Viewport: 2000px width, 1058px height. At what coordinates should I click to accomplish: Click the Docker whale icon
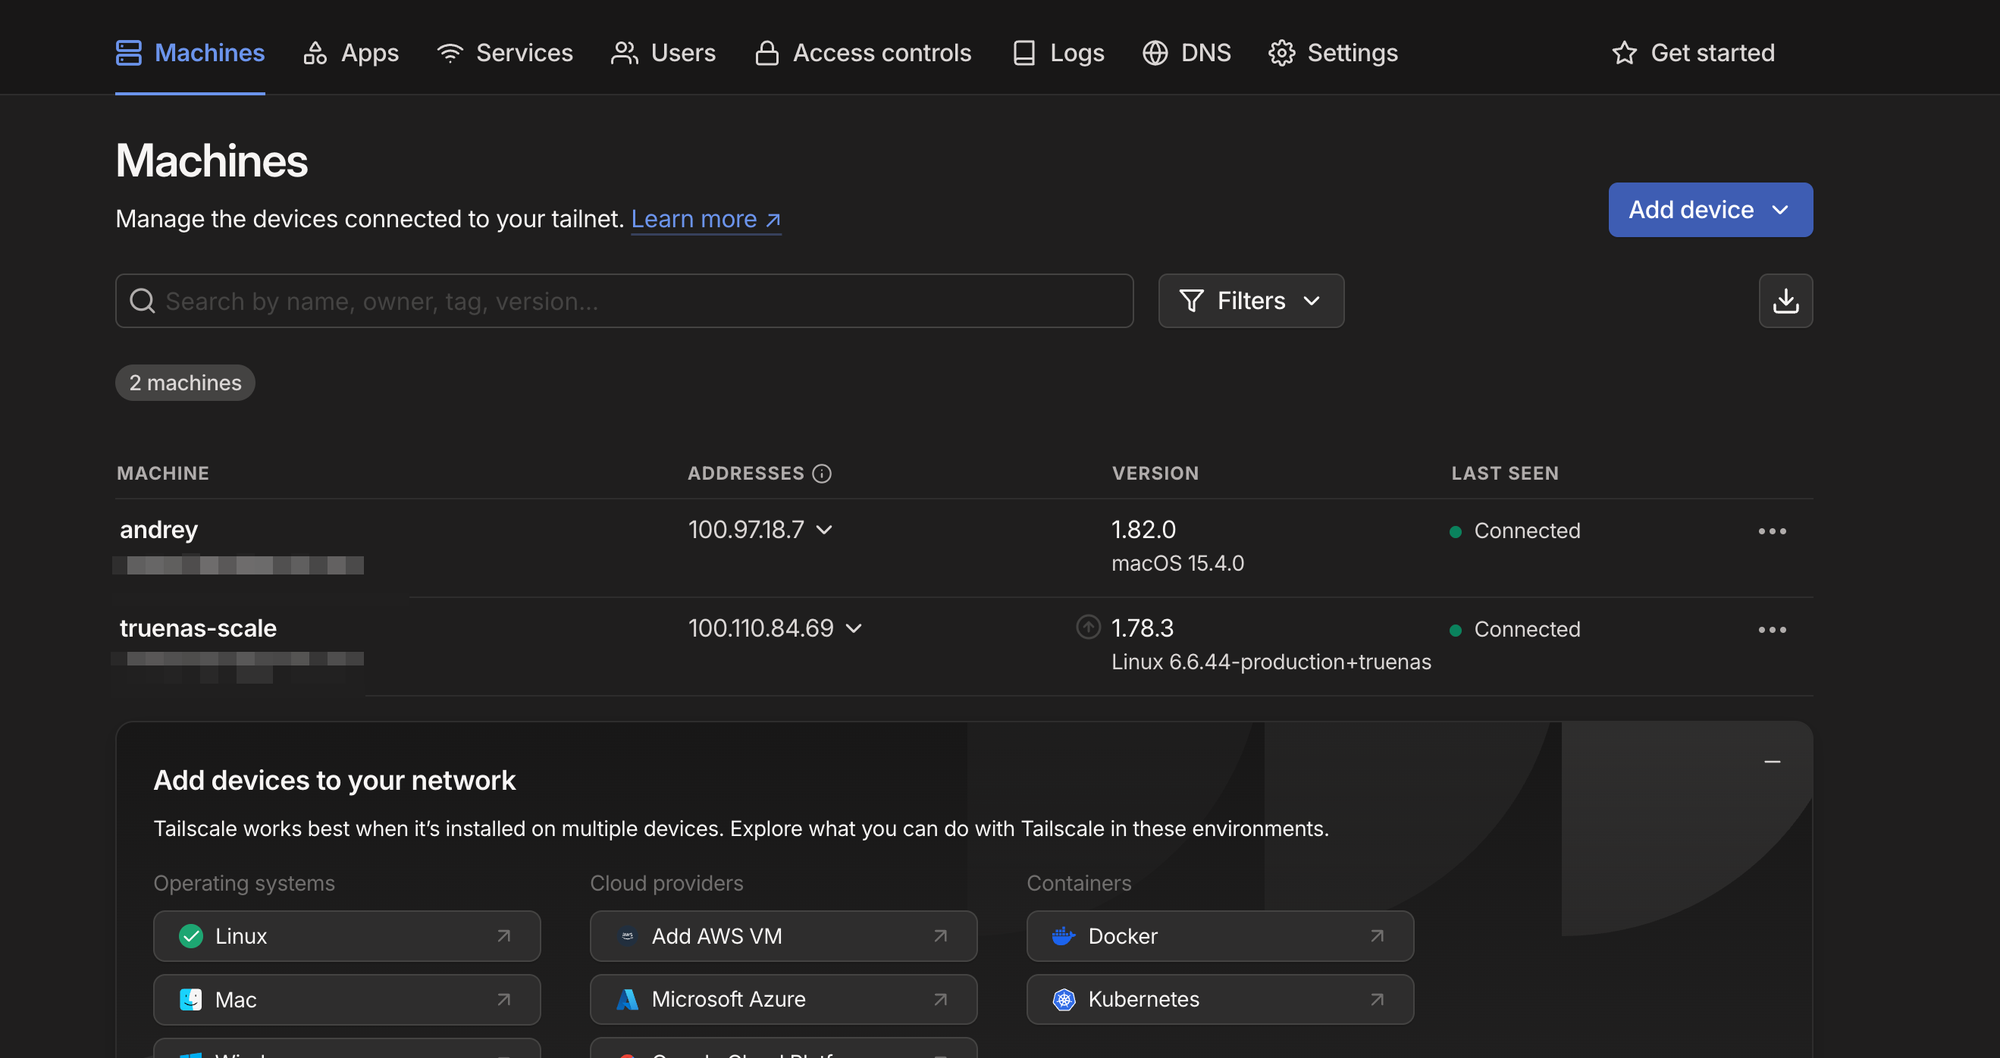tap(1064, 936)
